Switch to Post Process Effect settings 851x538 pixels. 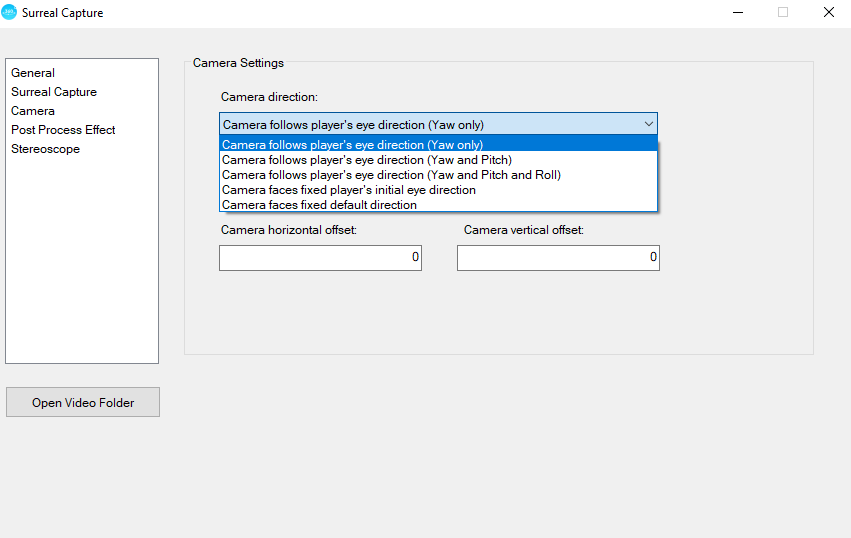[x=63, y=130]
